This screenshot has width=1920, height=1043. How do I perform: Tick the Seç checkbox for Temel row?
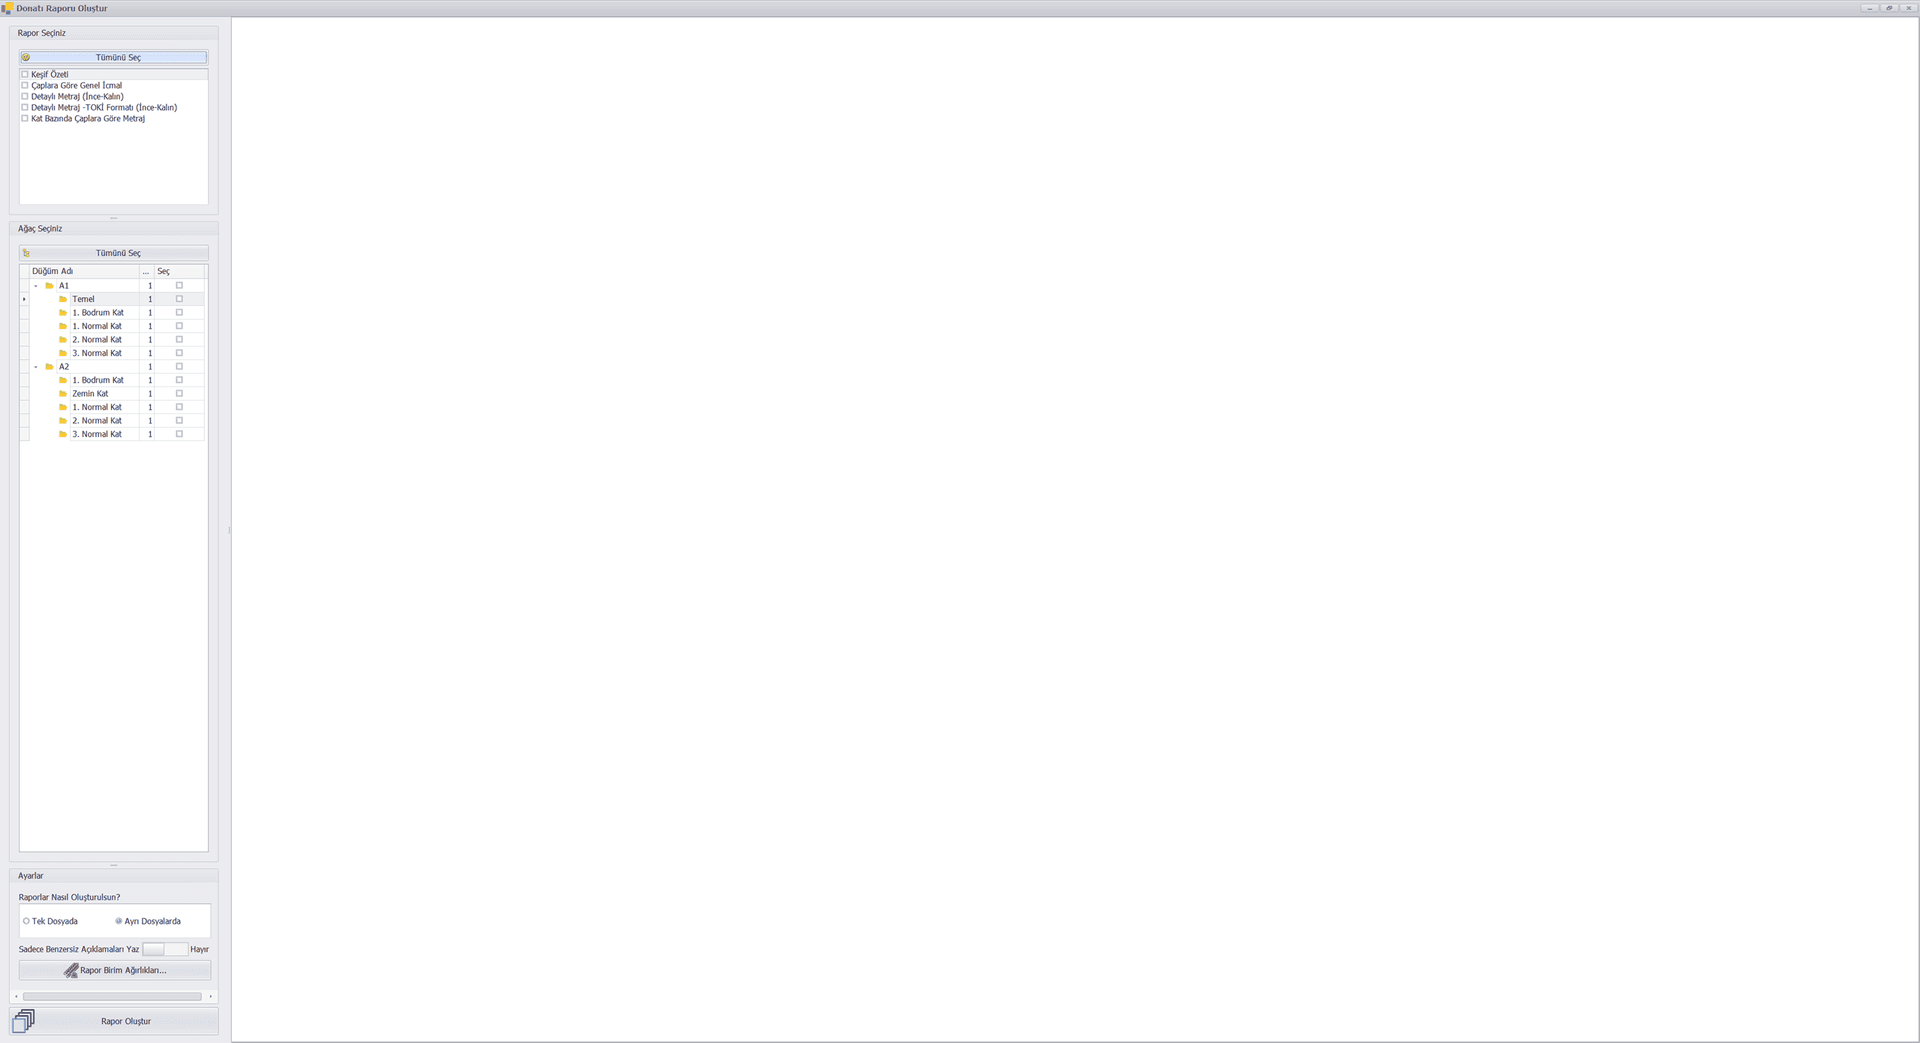pyautogui.click(x=180, y=299)
